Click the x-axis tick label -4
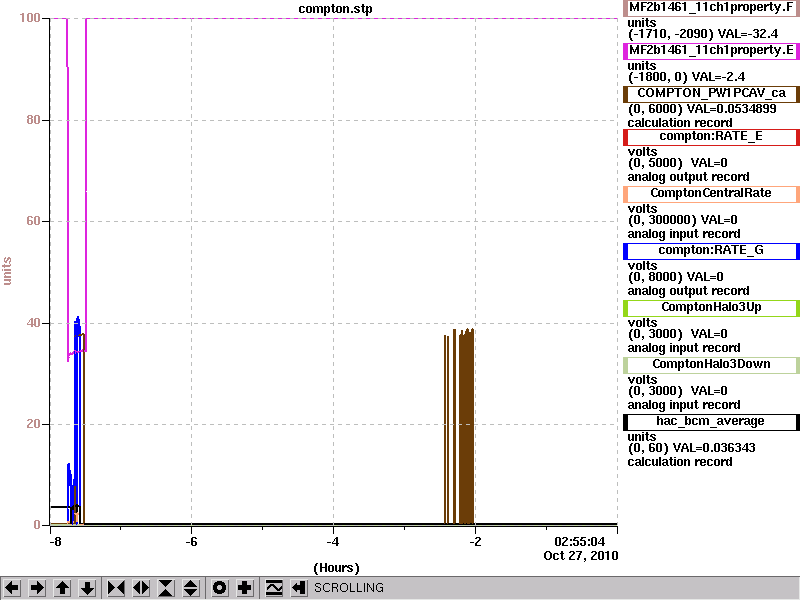Viewport: 800px width, 600px height. click(333, 542)
